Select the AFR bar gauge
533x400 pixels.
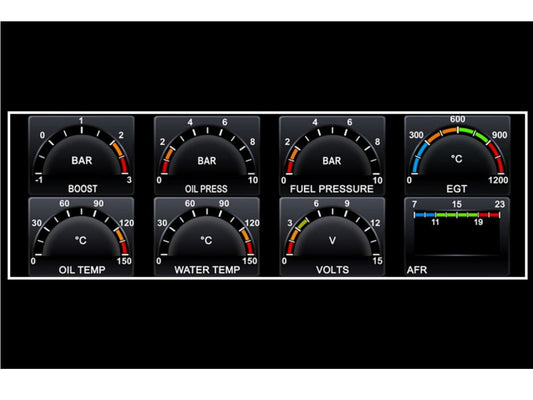click(457, 237)
